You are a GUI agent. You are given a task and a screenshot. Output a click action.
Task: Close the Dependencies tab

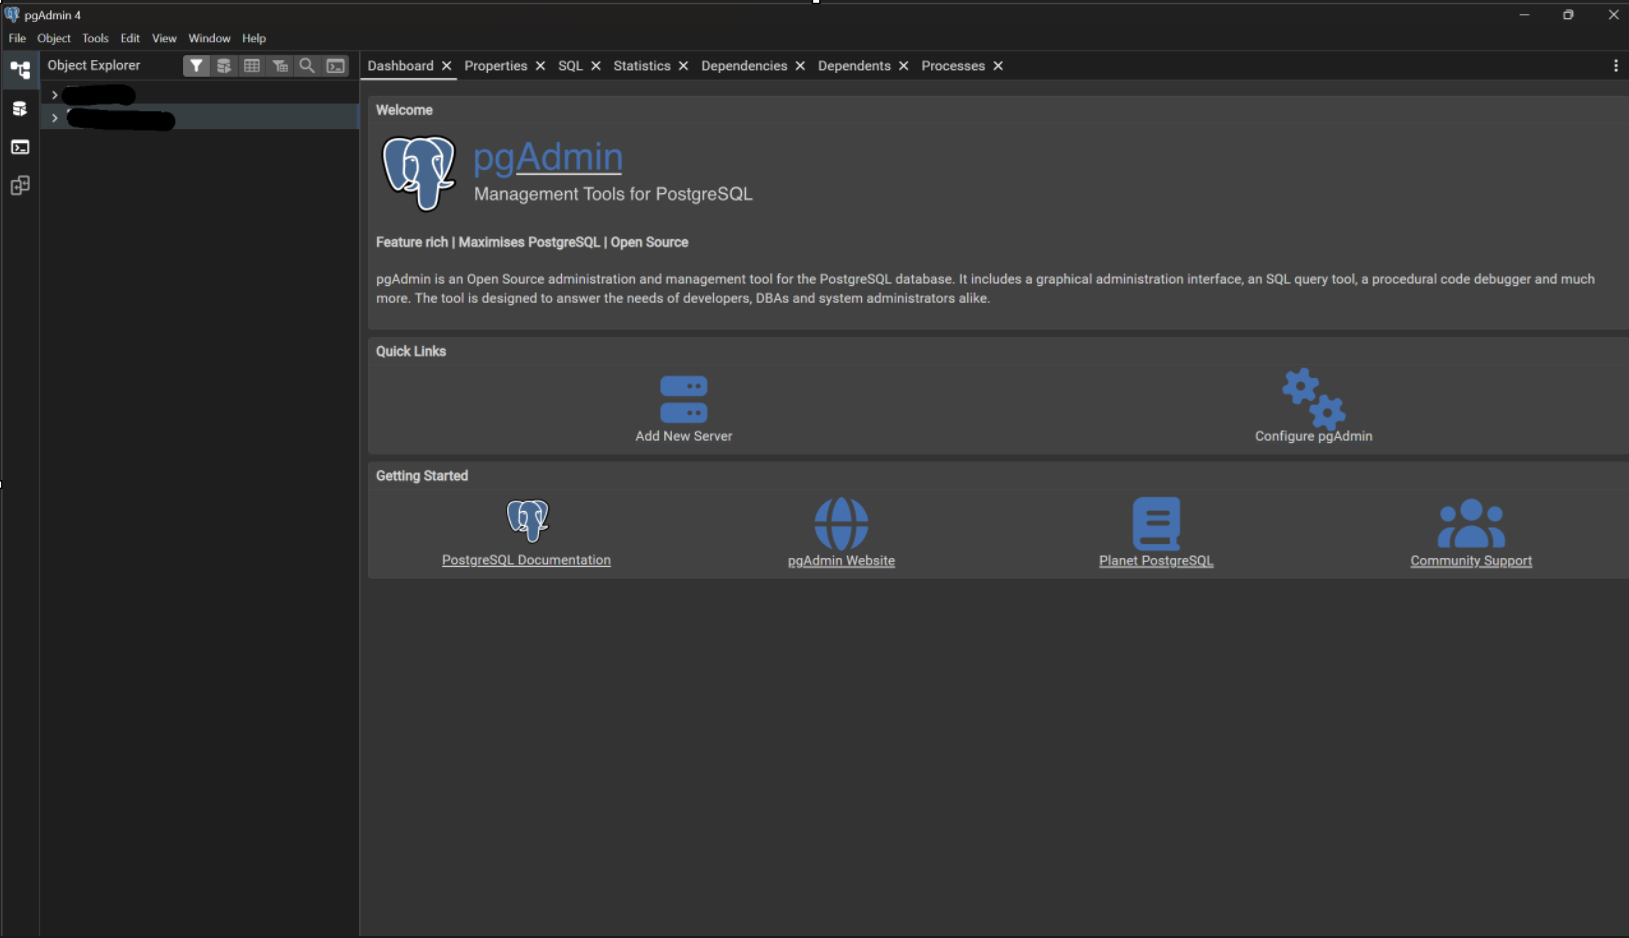(800, 66)
